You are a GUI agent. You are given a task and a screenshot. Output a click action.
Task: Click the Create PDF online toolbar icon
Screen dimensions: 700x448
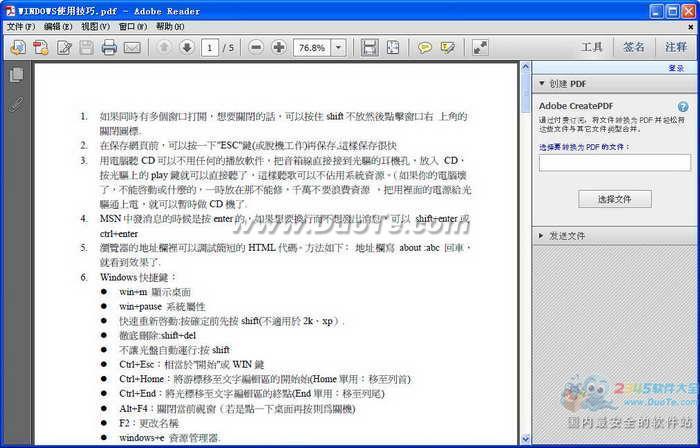click(18, 47)
